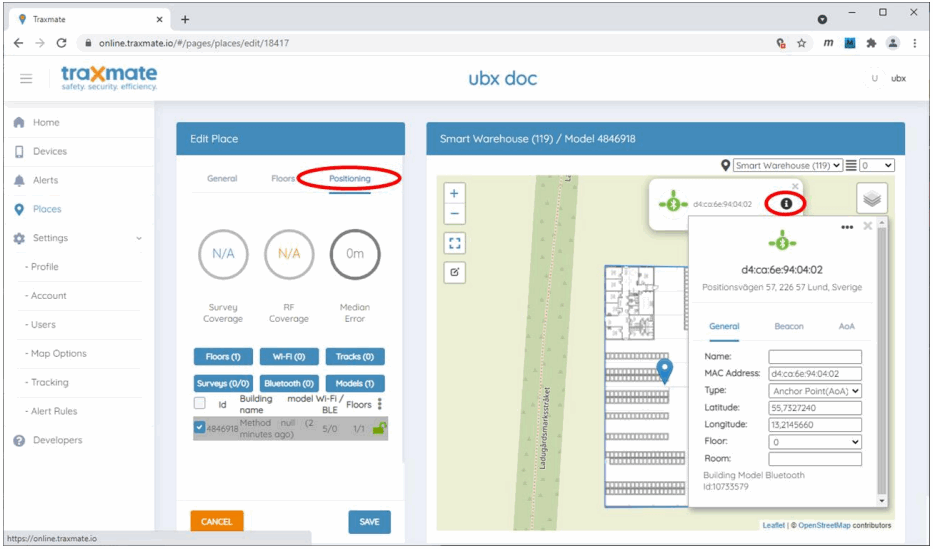Viewport: 933px width, 549px height.
Task: Click the Models (1) button
Action: tap(355, 384)
